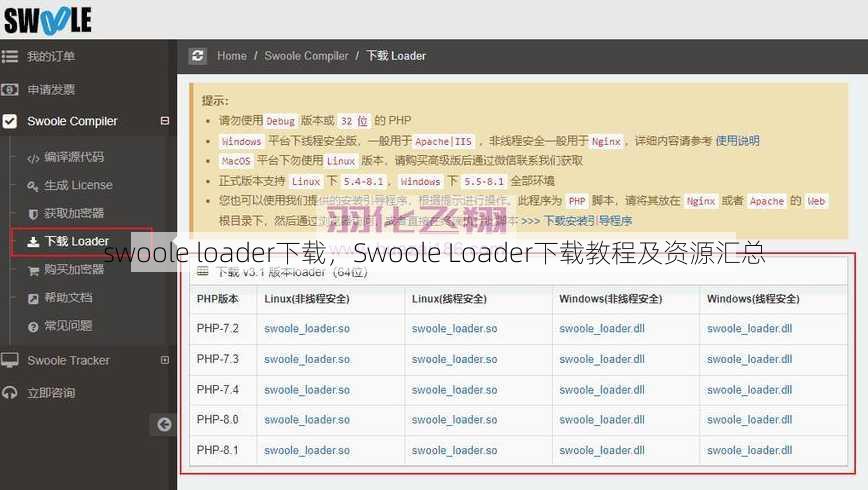The image size is (868, 490).
Task: Click the key icon beside 生成 License
Action: 33,186
